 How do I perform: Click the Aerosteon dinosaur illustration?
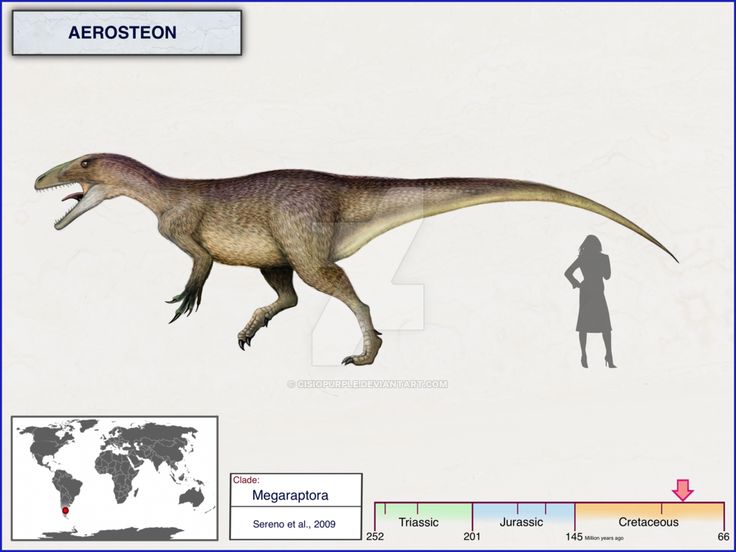(356, 259)
